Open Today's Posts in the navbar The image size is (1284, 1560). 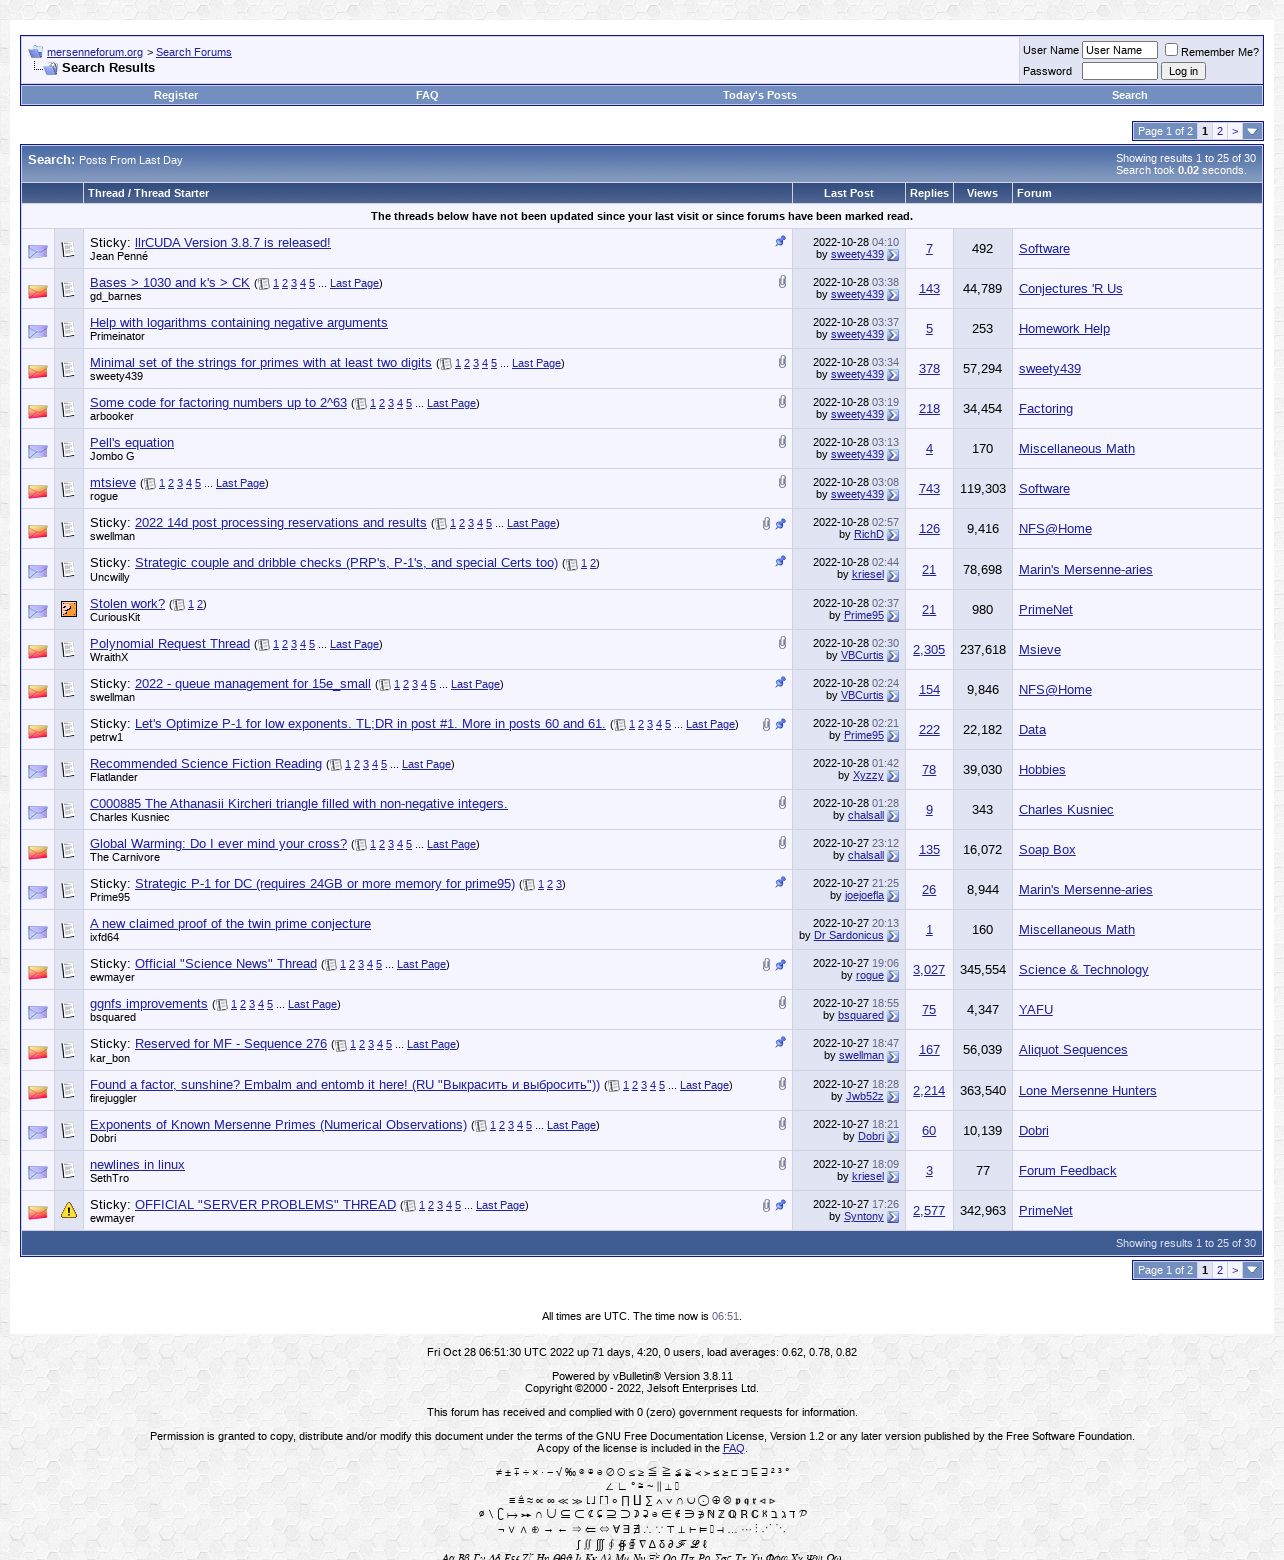point(760,95)
